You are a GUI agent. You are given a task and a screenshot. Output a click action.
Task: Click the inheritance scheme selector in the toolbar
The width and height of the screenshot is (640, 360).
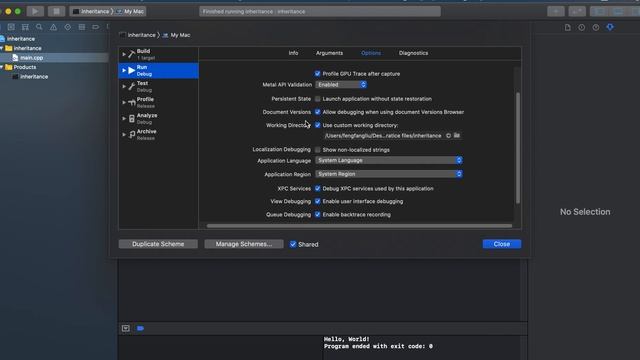coord(91,11)
